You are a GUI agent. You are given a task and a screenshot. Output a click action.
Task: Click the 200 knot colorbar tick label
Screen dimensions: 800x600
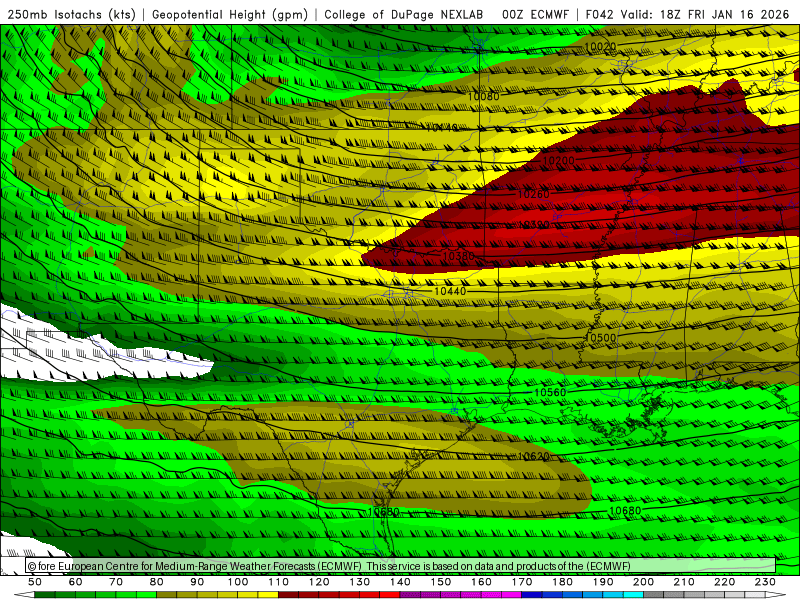click(644, 582)
